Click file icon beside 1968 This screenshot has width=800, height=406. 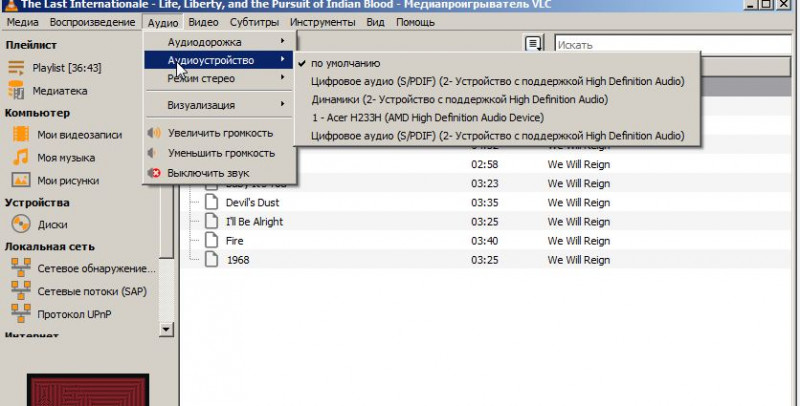point(211,259)
